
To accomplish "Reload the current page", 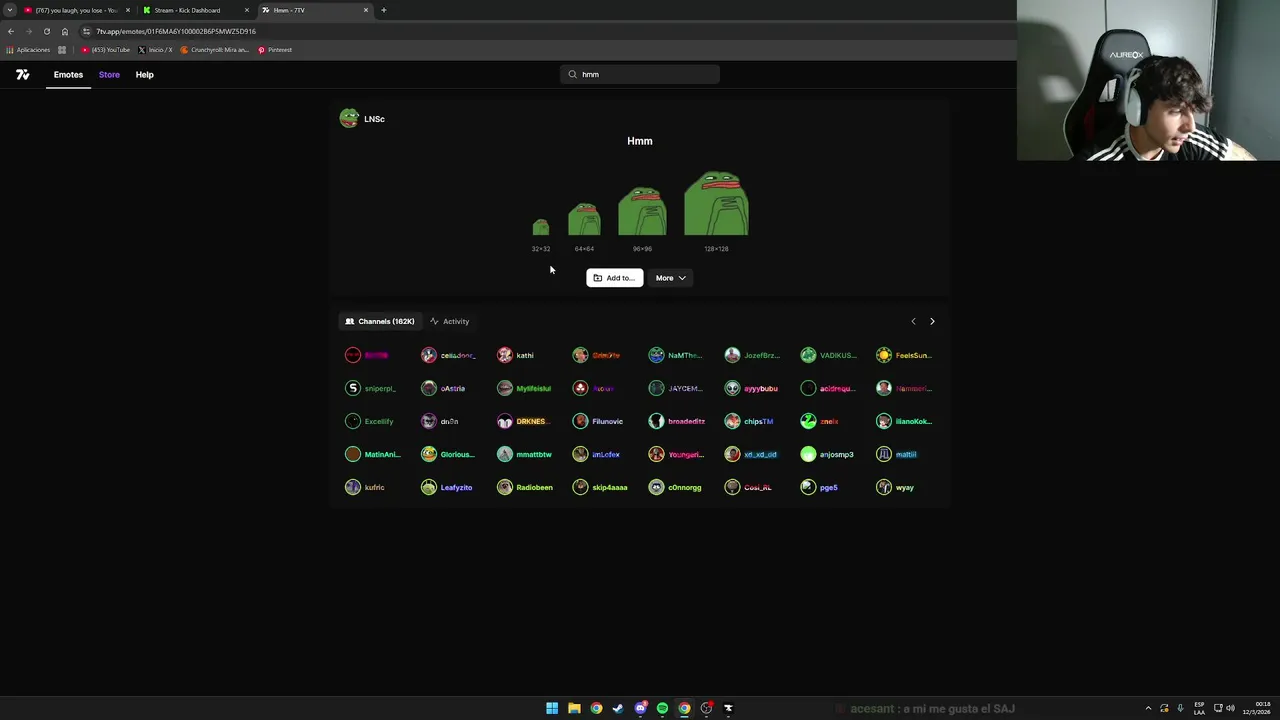I will [x=46, y=31].
